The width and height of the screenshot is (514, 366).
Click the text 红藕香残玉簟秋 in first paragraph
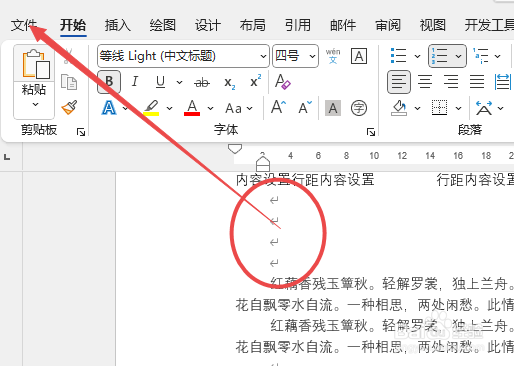319,284
